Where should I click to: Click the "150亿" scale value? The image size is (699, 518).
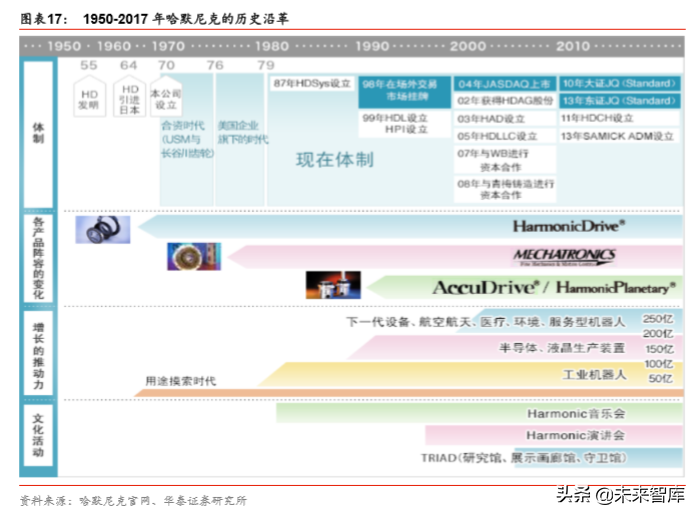659,349
